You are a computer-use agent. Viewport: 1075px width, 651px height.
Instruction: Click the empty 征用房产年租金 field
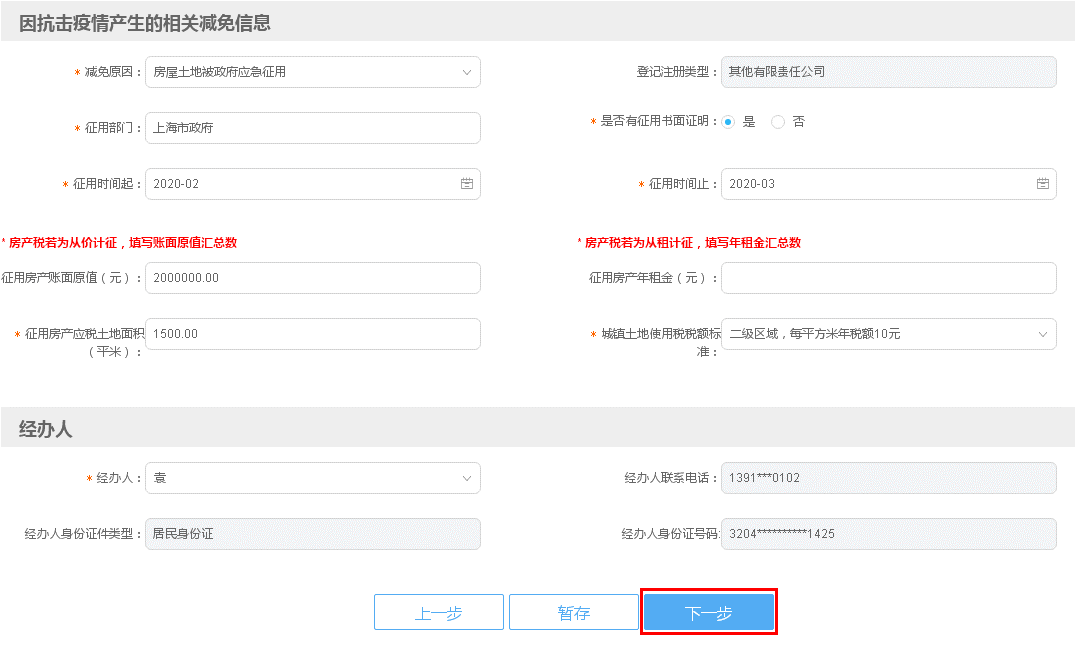[x=888, y=278]
